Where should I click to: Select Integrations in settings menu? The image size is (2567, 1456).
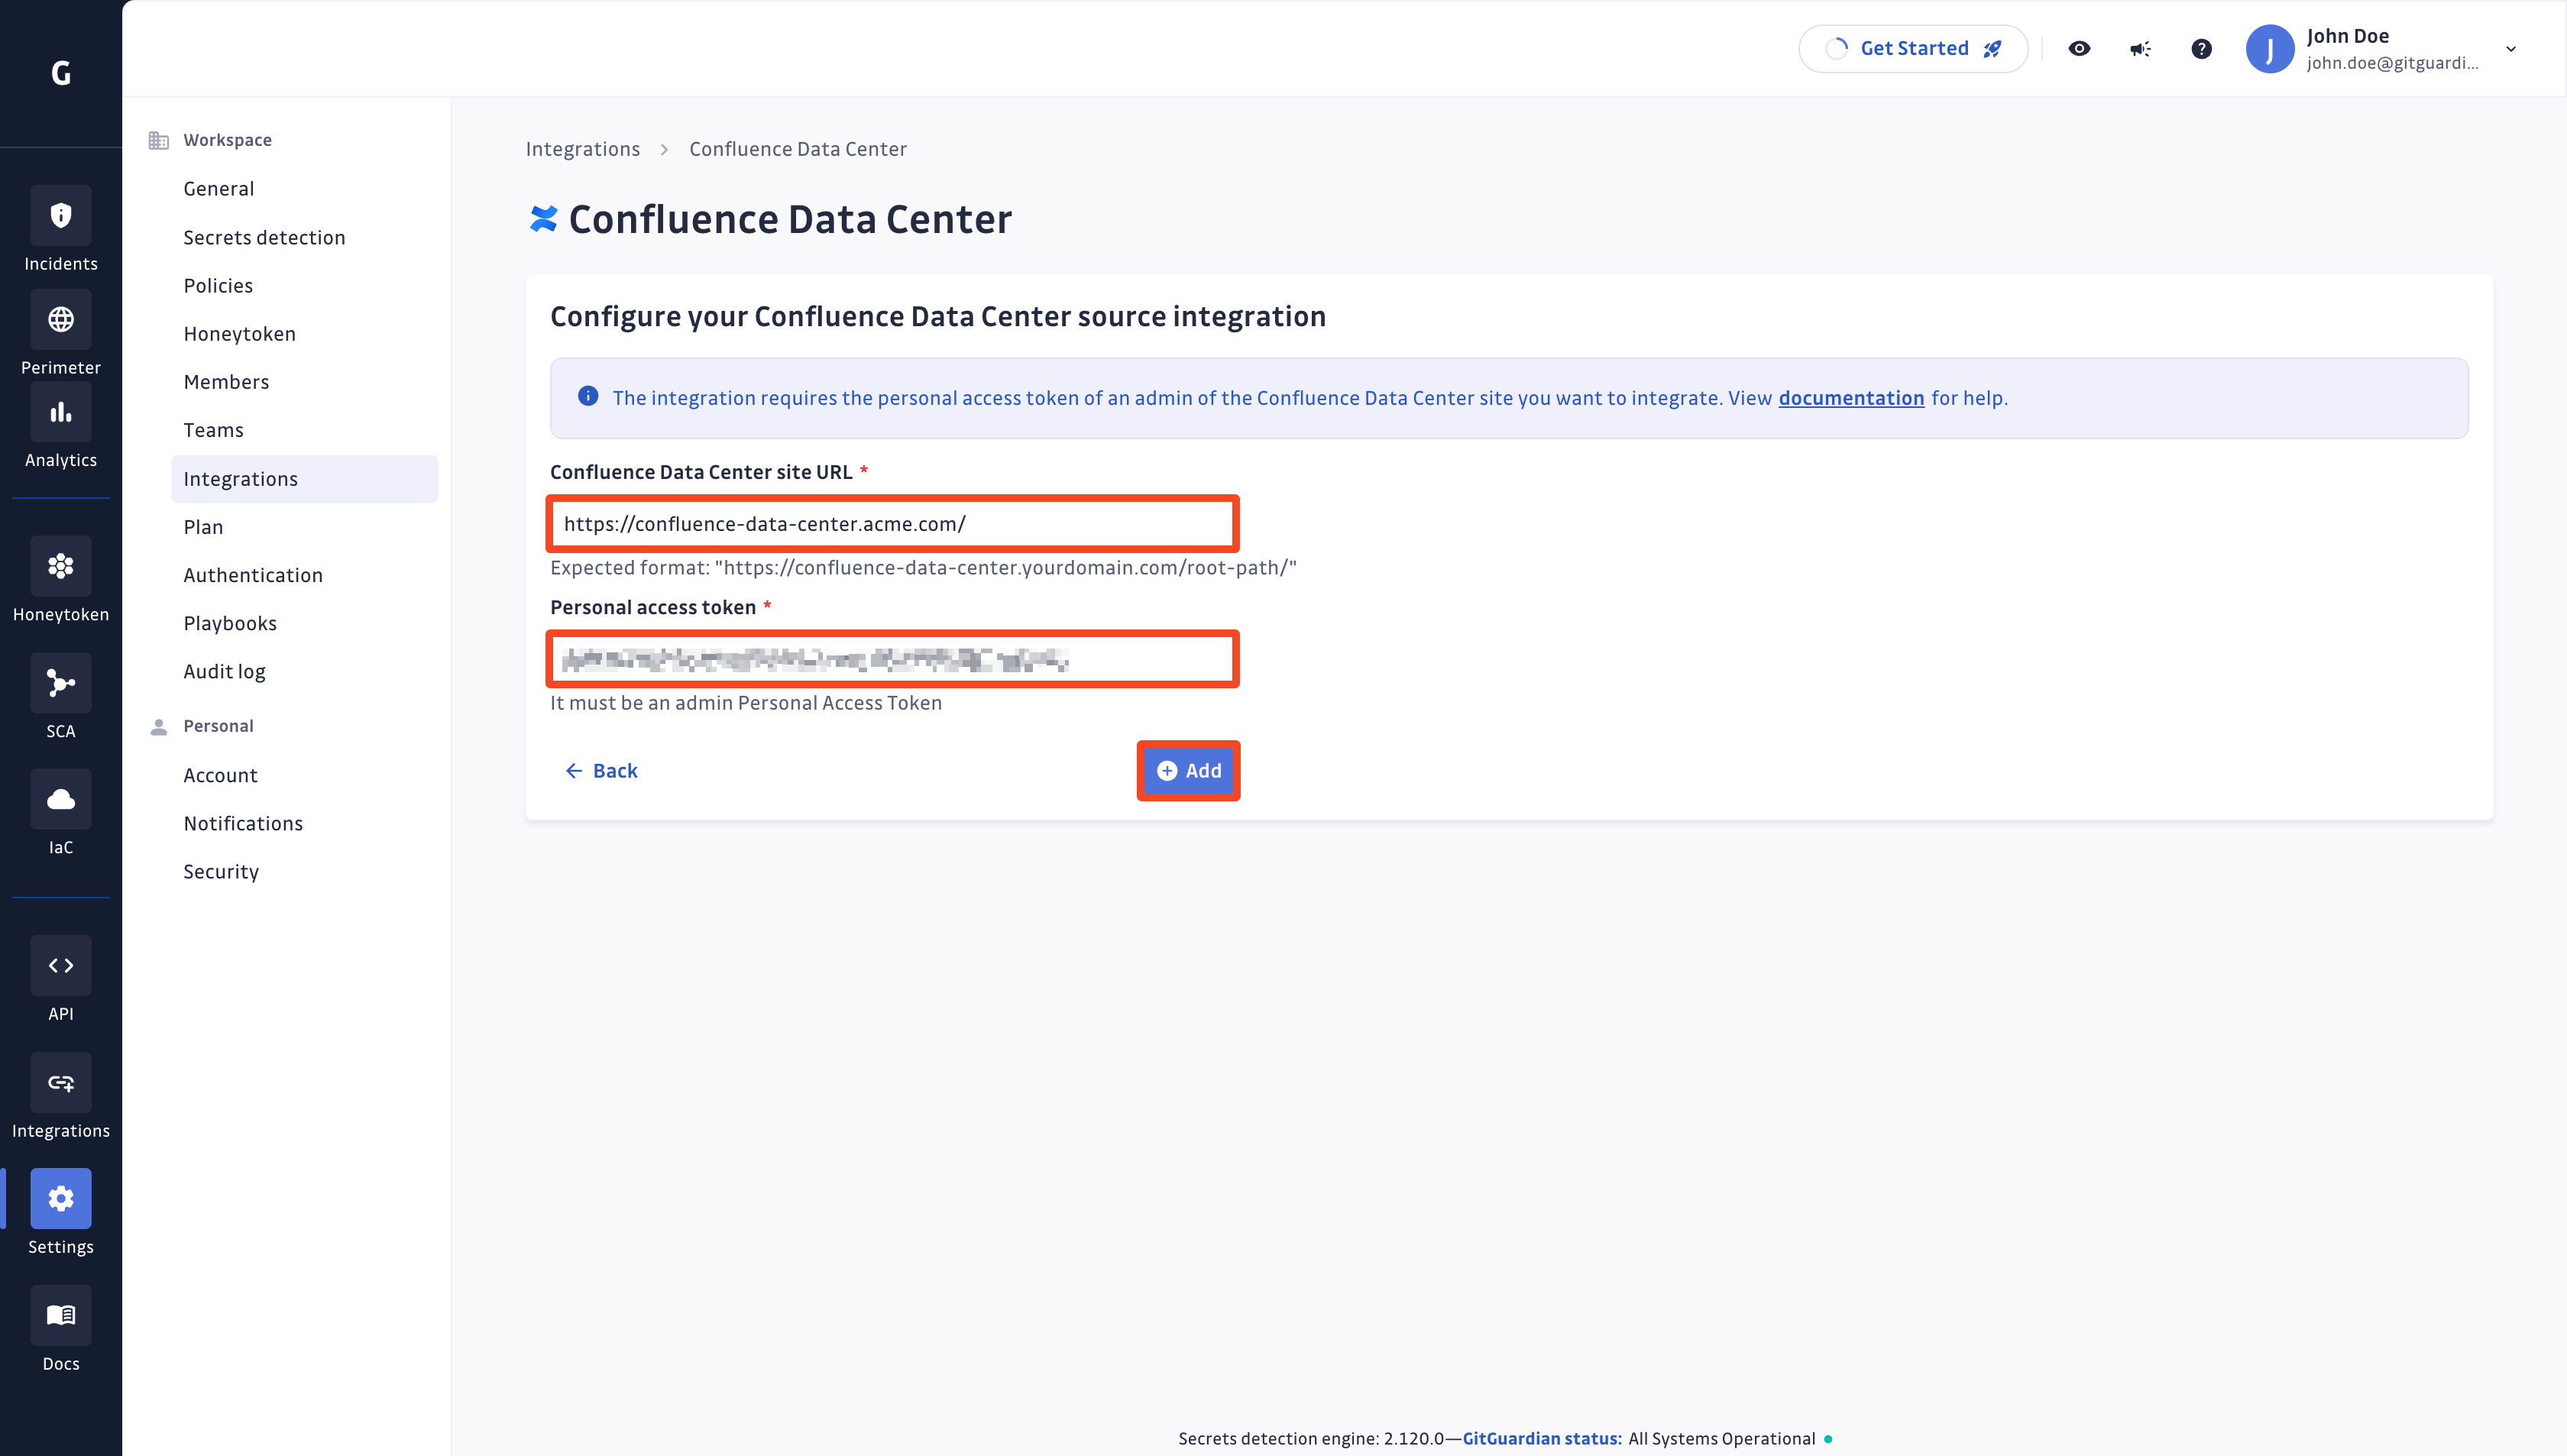pyautogui.click(x=304, y=479)
